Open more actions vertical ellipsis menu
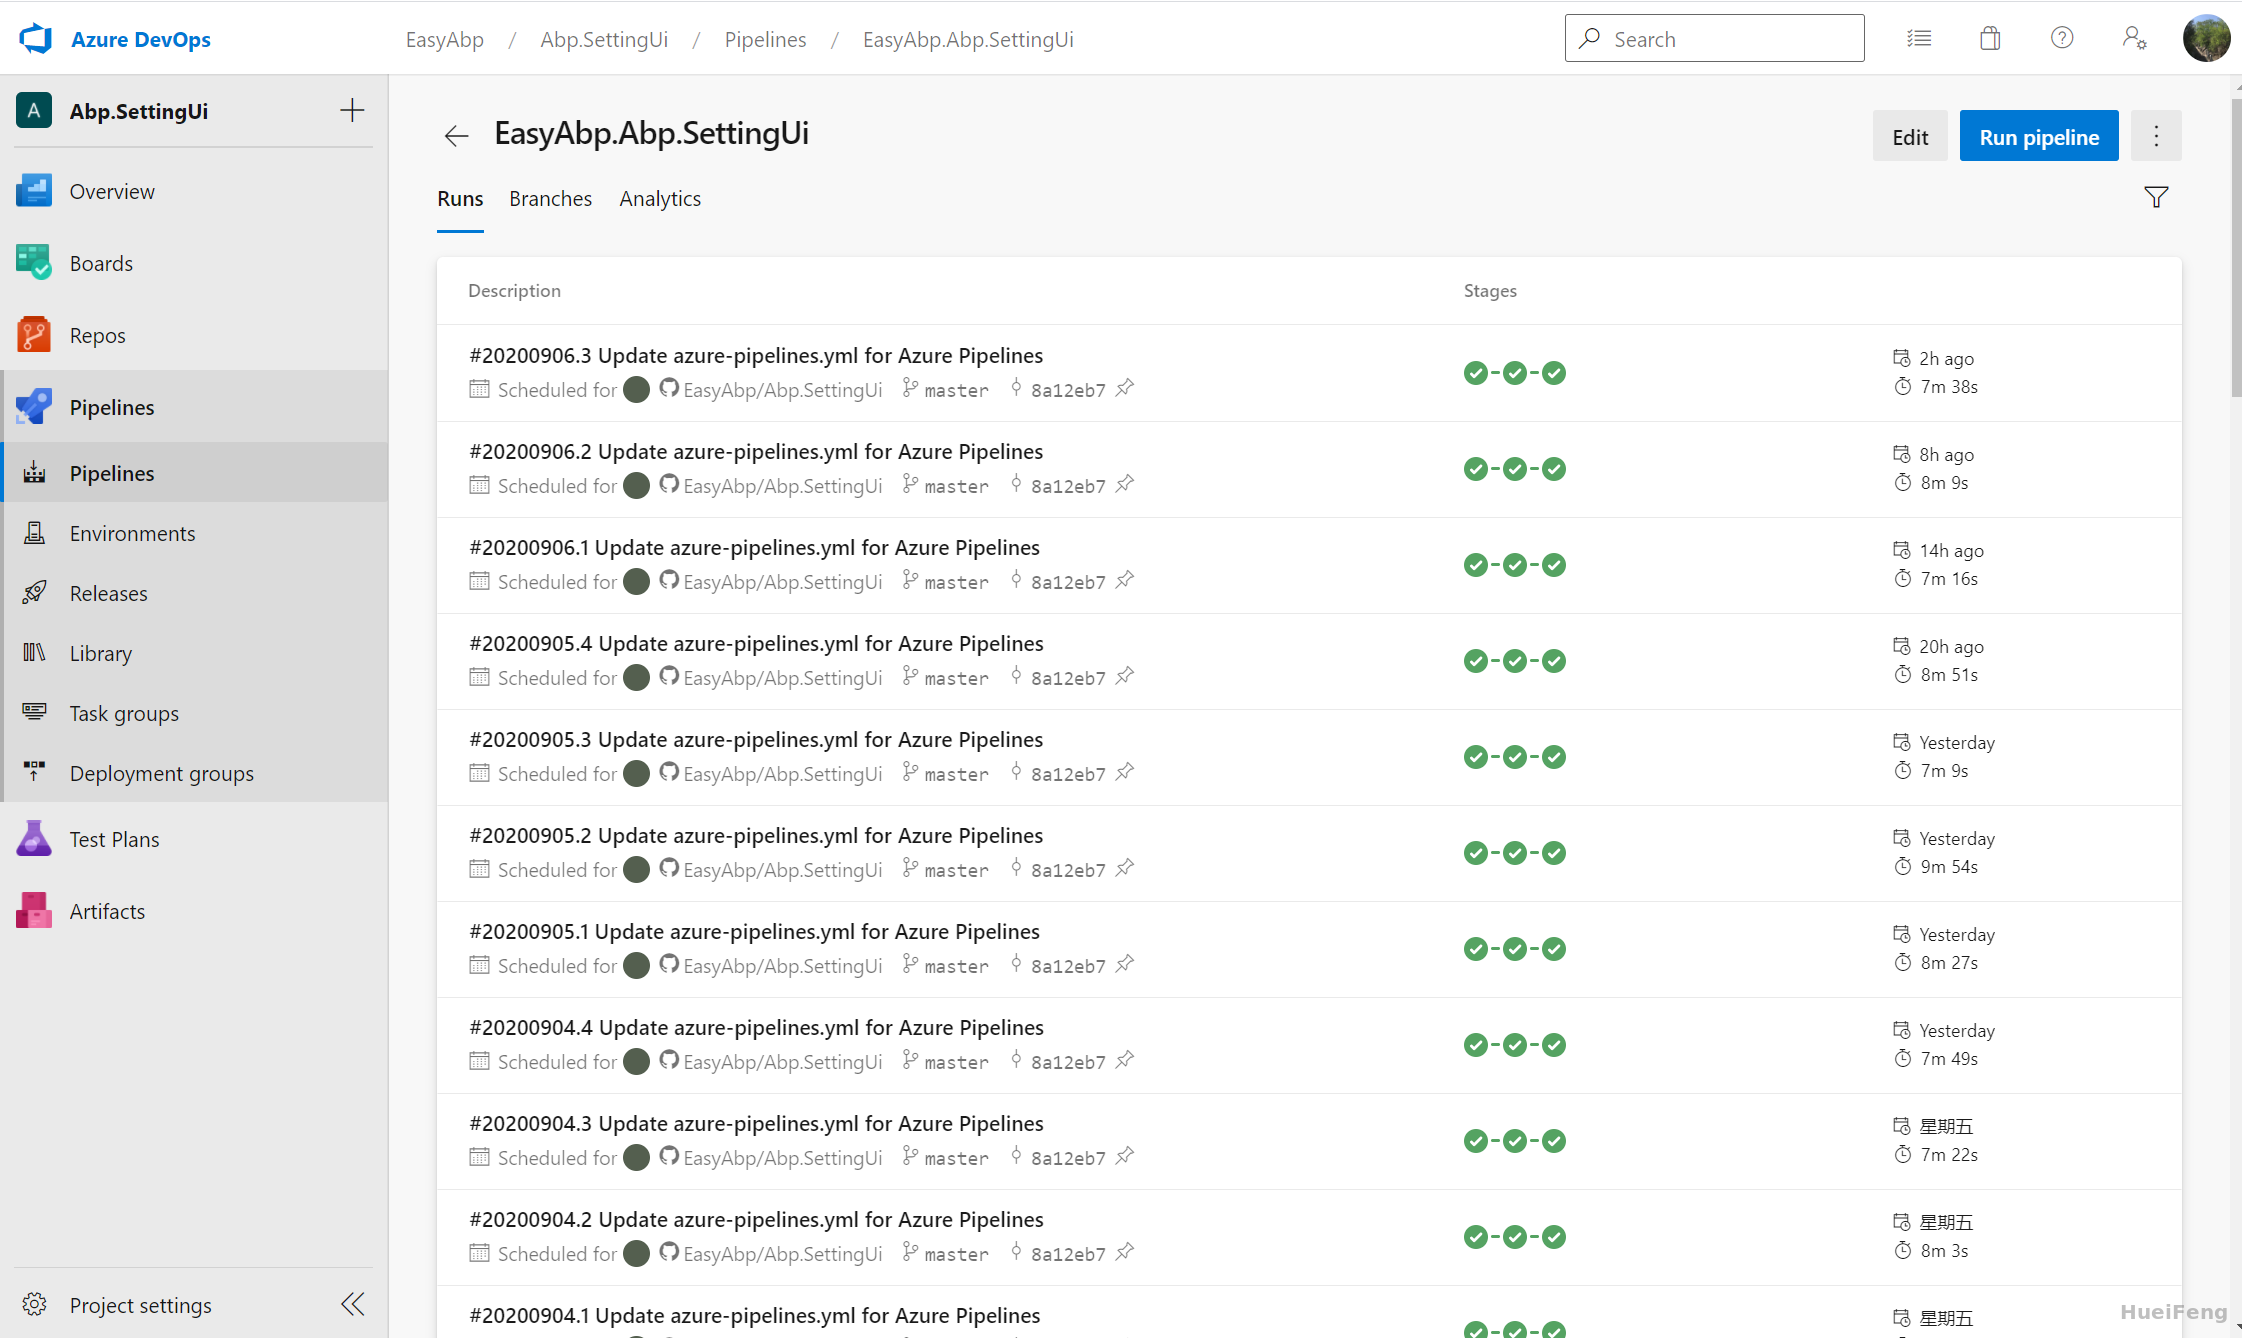The image size is (2242, 1338). point(2156,136)
